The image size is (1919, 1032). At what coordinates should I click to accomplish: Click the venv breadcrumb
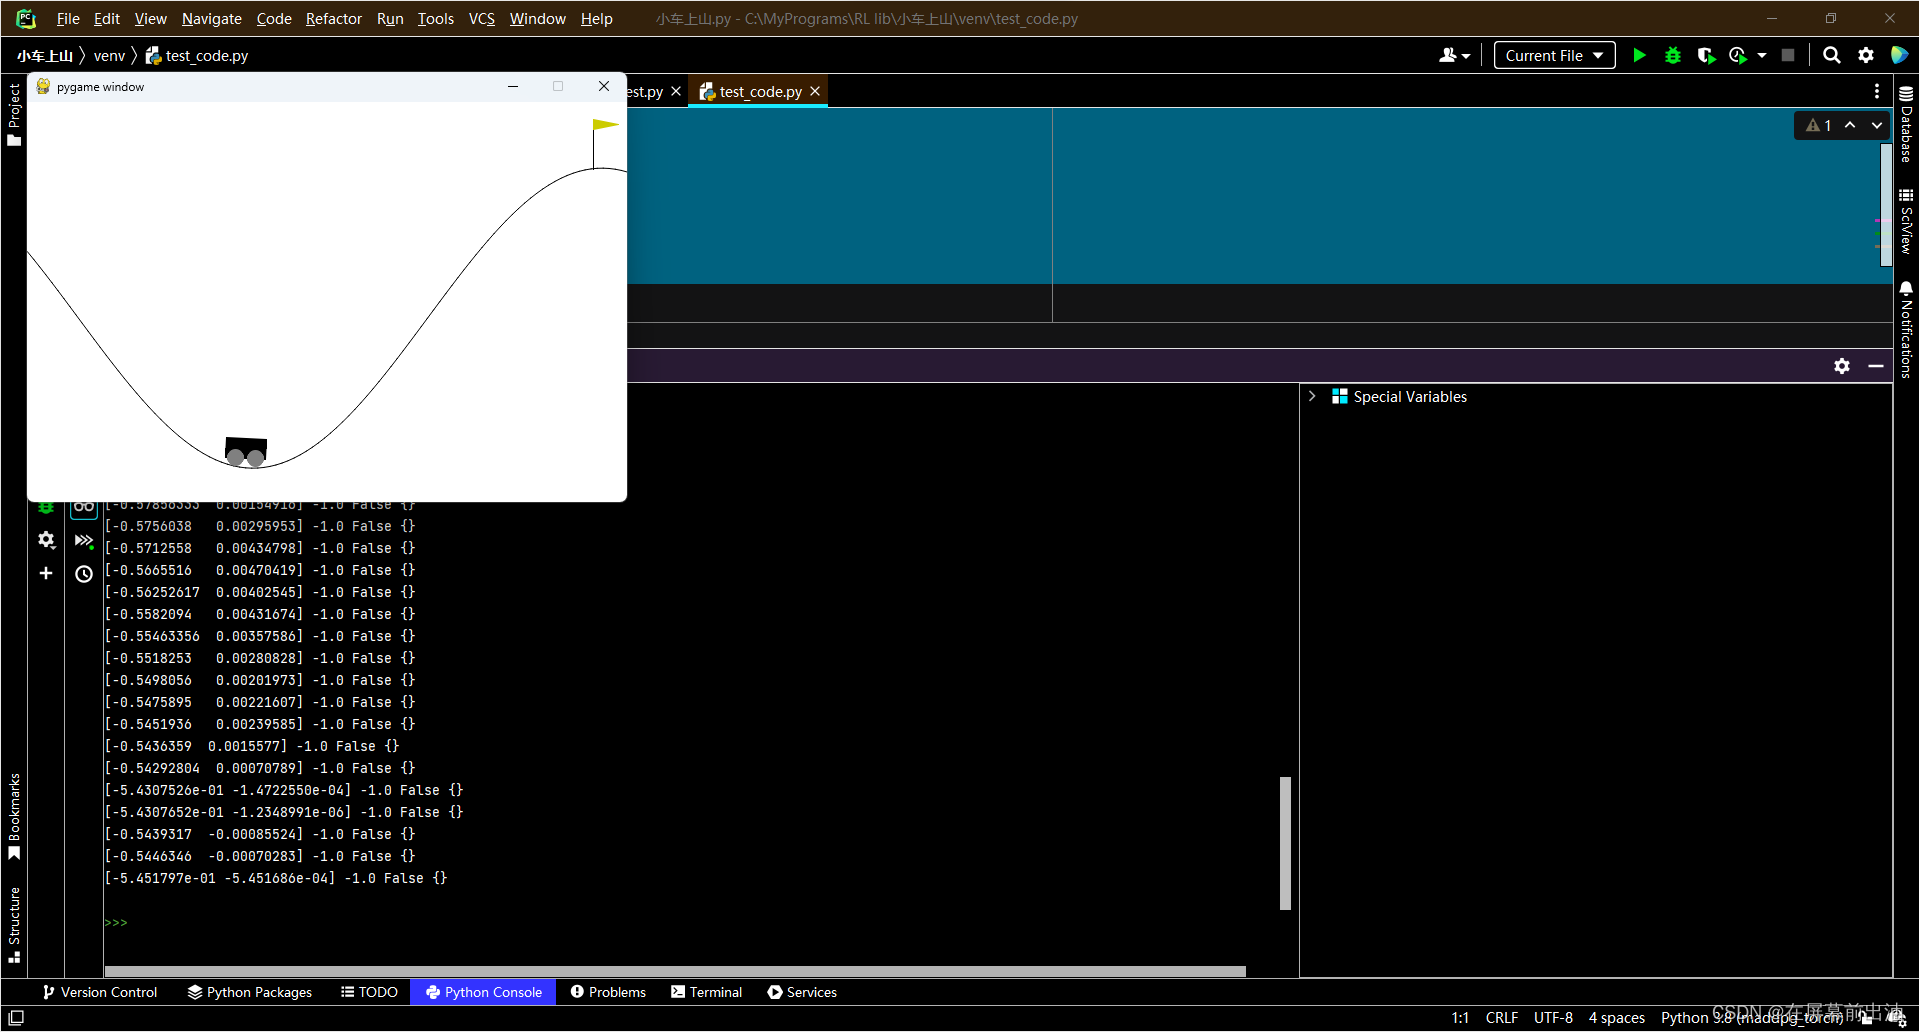[109, 55]
